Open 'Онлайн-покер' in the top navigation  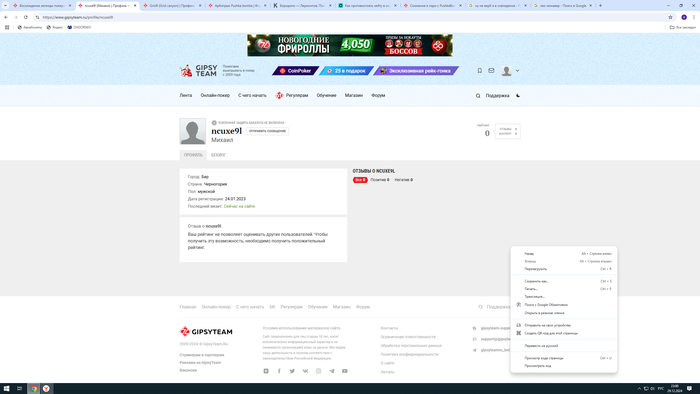(215, 95)
